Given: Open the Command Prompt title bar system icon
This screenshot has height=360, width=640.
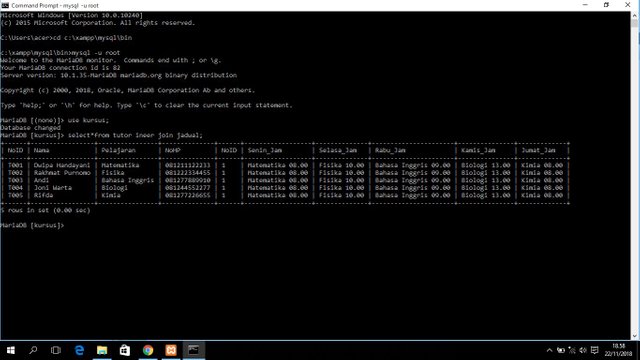Looking at the screenshot, I should pos(5,5).
